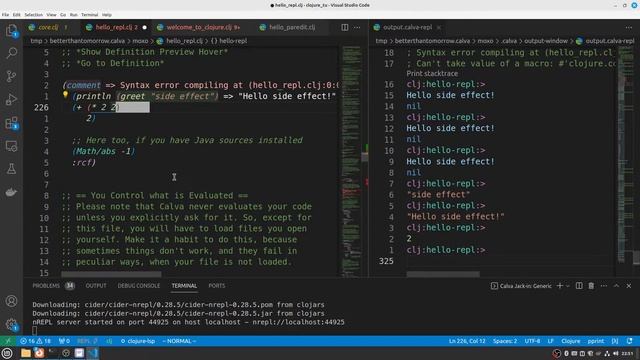This screenshot has width=640, height=360.
Task: Change indentation Spaces: 2
Action: pos(504,341)
